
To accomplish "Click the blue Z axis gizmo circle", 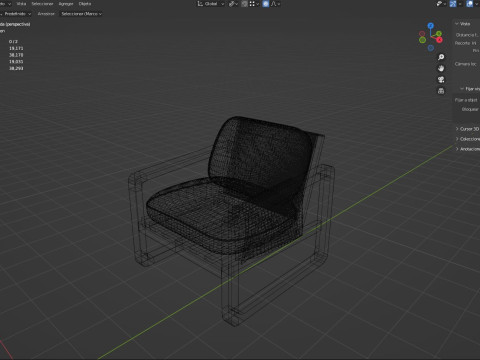I will click(431, 26).
